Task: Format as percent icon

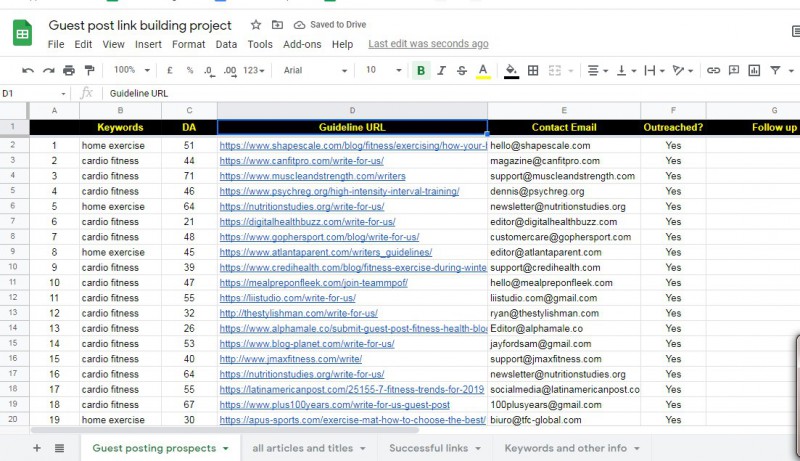Action: pyautogui.click(x=190, y=70)
